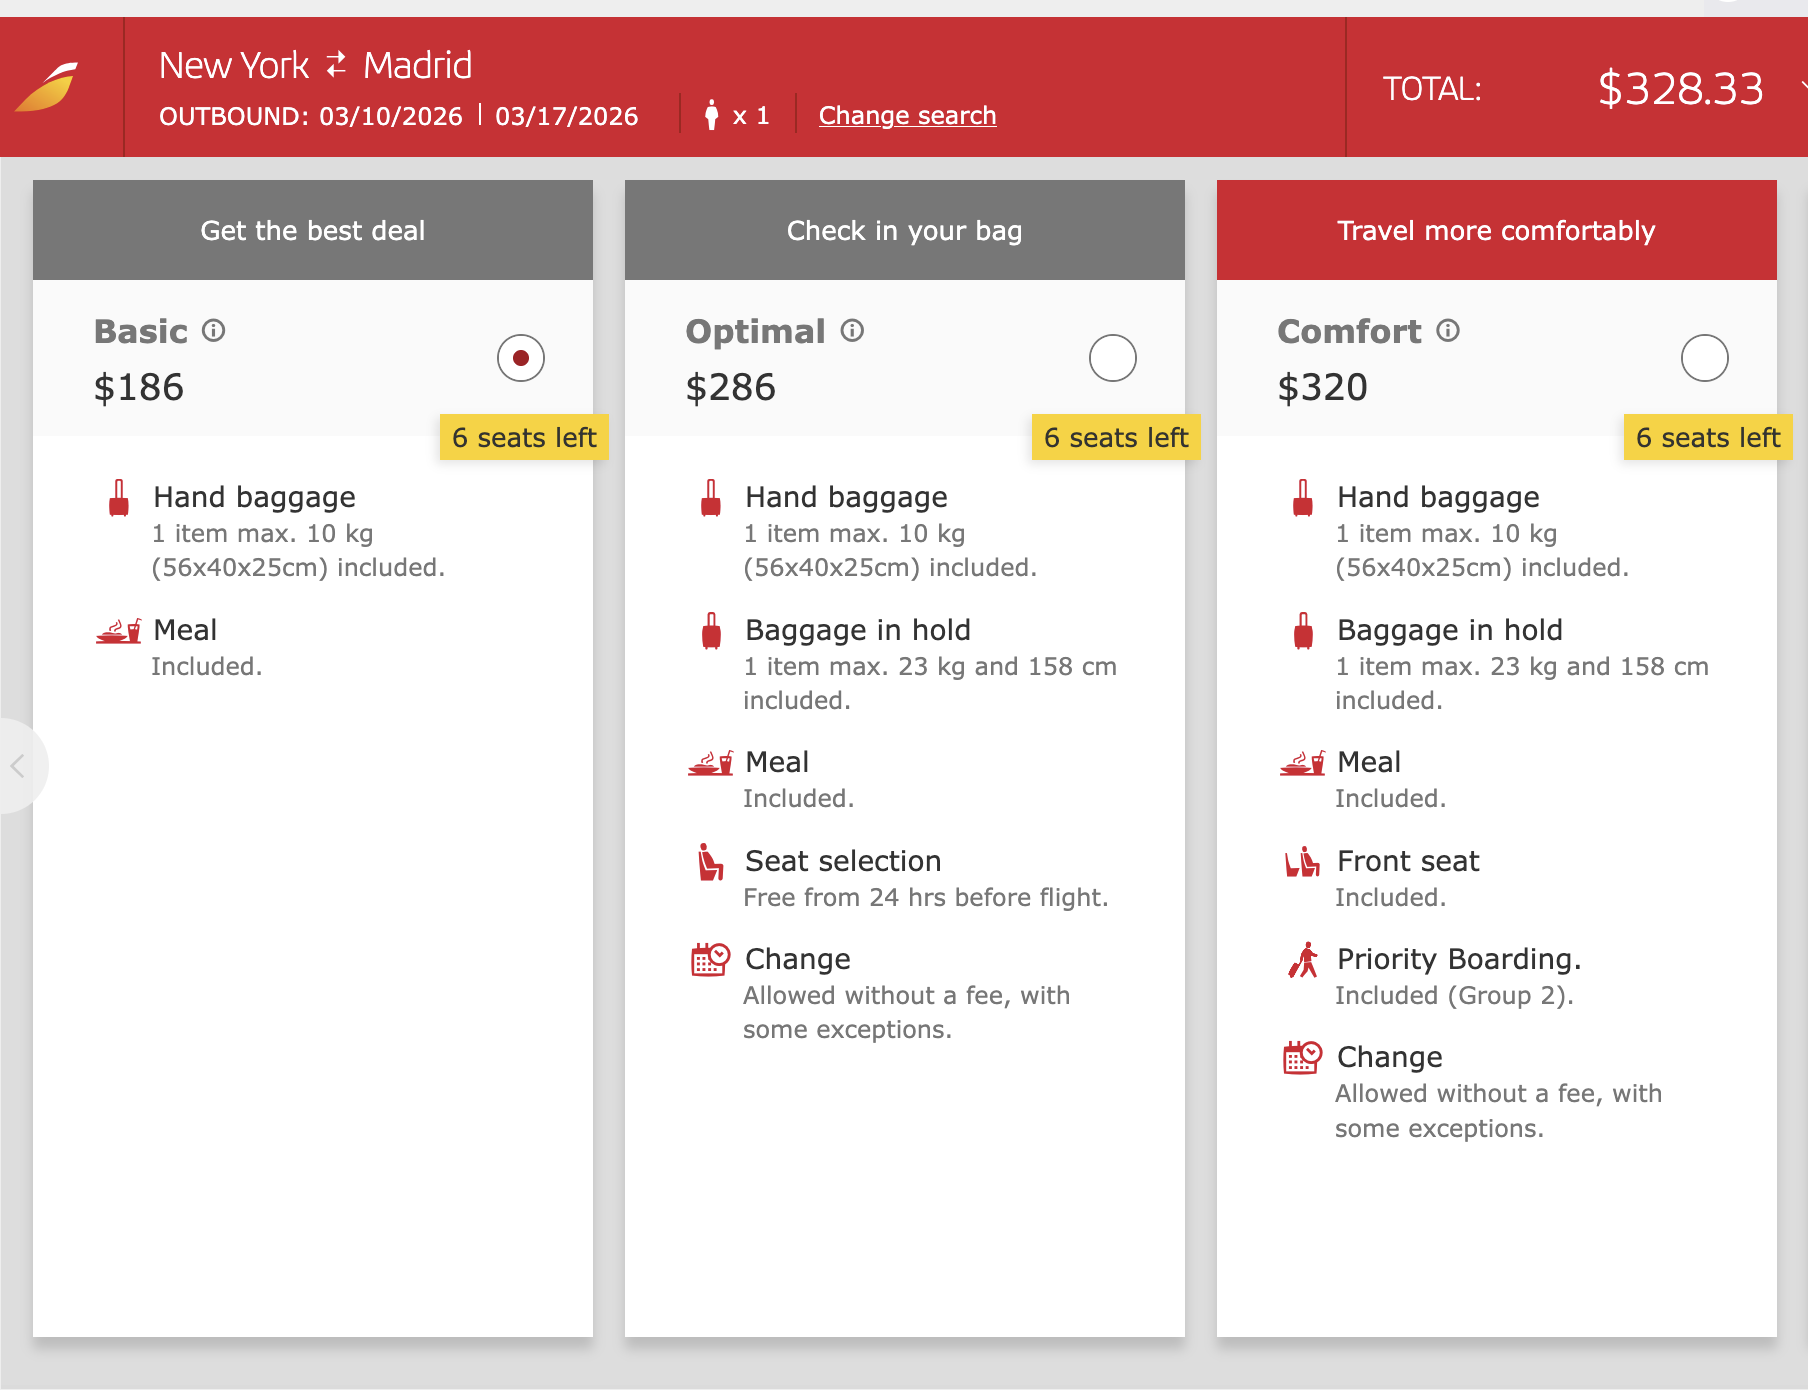Click the hand baggage icon in Basic fare
The height and width of the screenshot is (1390, 1808).
tap(118, 497)
